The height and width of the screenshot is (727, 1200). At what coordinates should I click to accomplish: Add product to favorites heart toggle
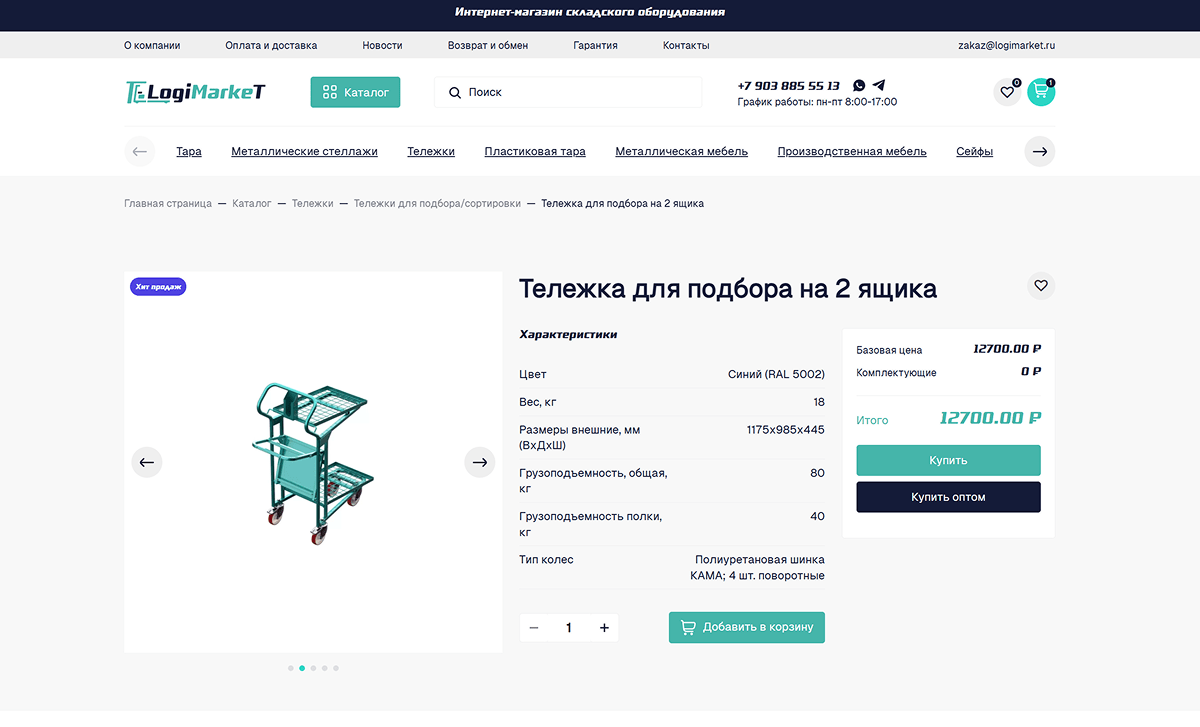(x=1041, y=286)
